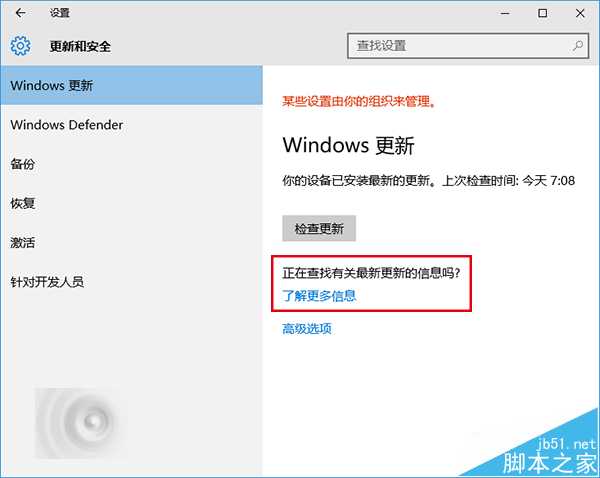600x478 pixels.
Task: Click the back arrow icon
Action: click(x=20, y=13)
